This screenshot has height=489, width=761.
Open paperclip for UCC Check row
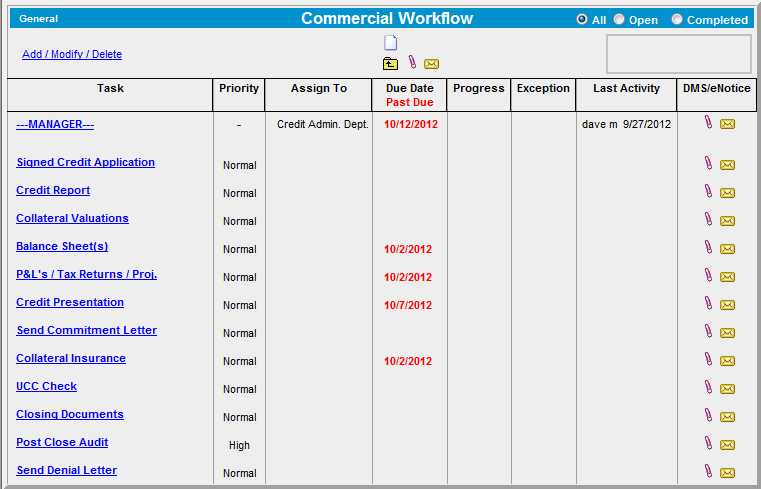click(x=709, y=387)
